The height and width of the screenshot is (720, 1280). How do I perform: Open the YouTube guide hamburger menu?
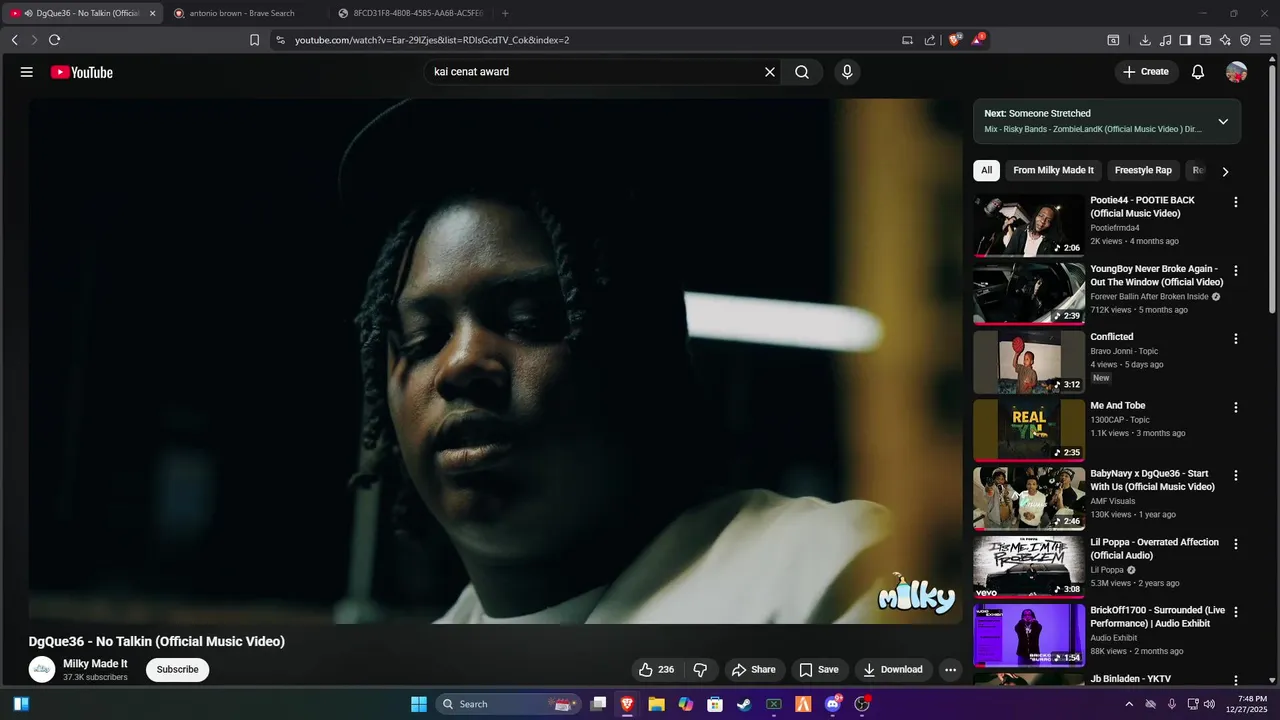[x=27, y=72]
